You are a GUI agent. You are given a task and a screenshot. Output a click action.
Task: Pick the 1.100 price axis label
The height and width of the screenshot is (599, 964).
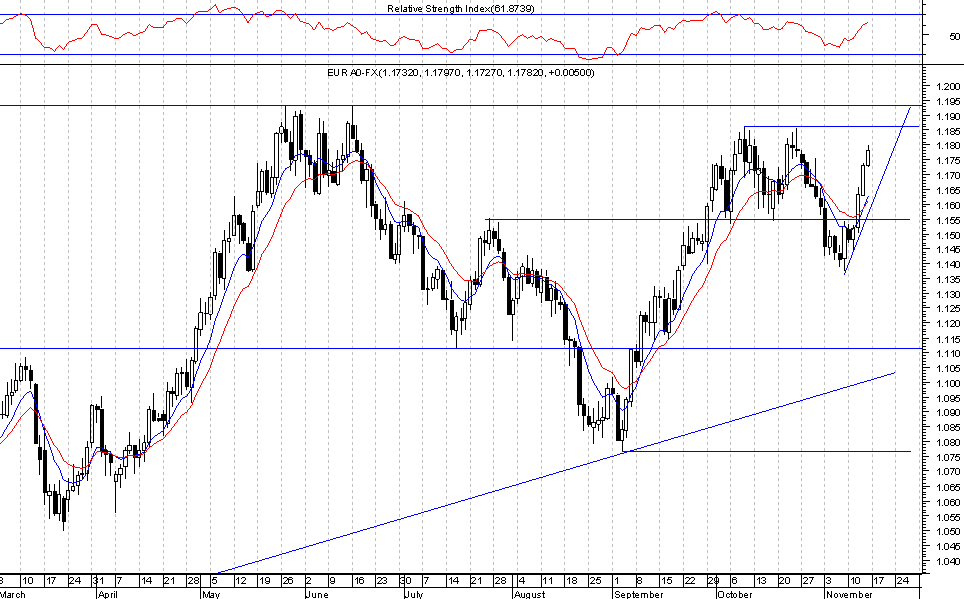click(x=948, y=383)
